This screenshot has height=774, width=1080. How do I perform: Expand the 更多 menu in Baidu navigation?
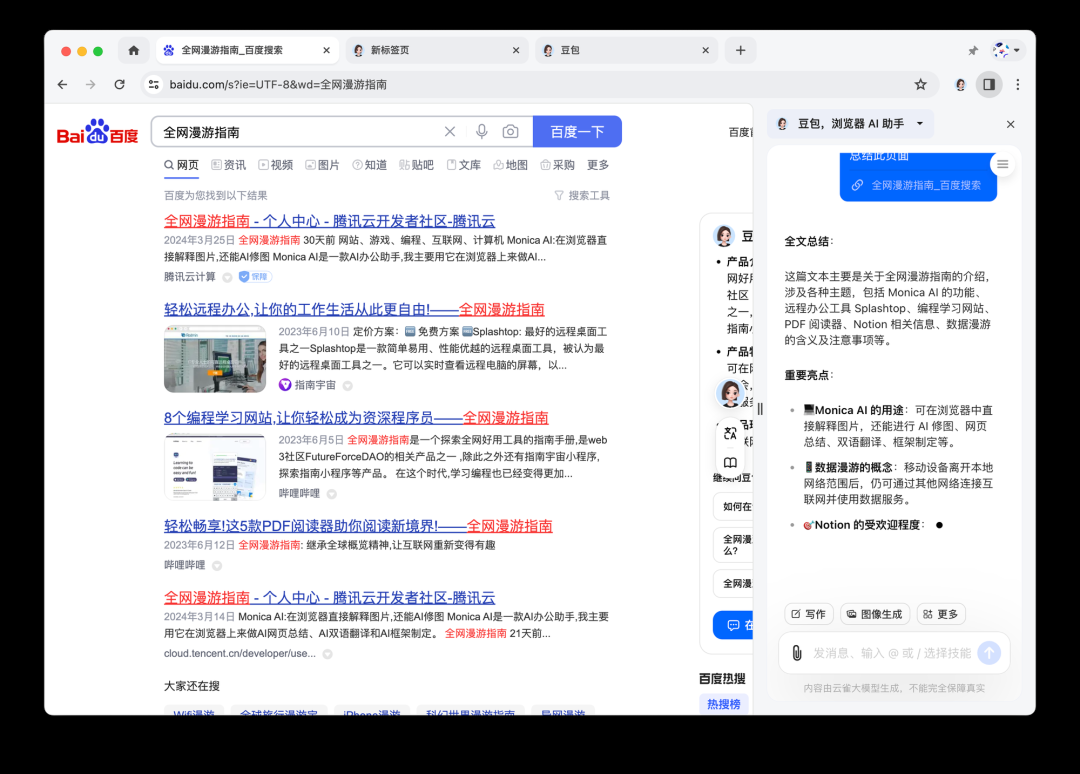[597, 164]
